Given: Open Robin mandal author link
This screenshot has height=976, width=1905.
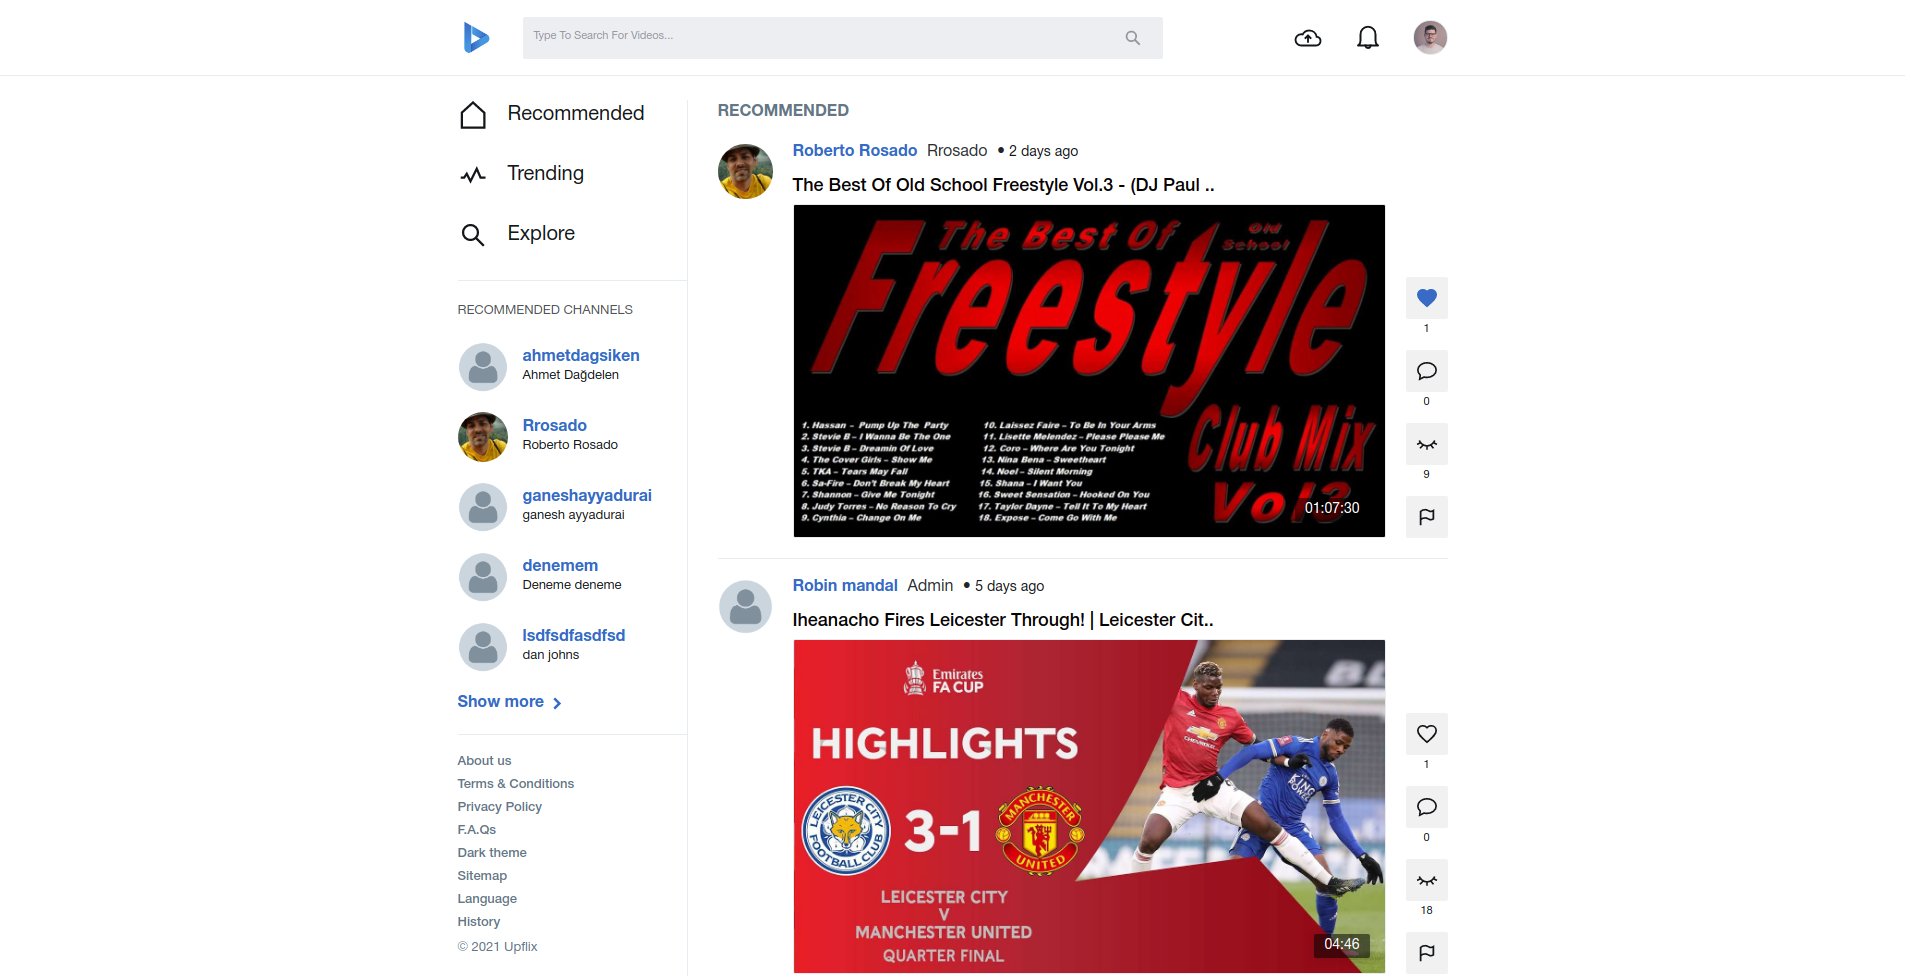Looking at the screenshot, I should [845, 585].
